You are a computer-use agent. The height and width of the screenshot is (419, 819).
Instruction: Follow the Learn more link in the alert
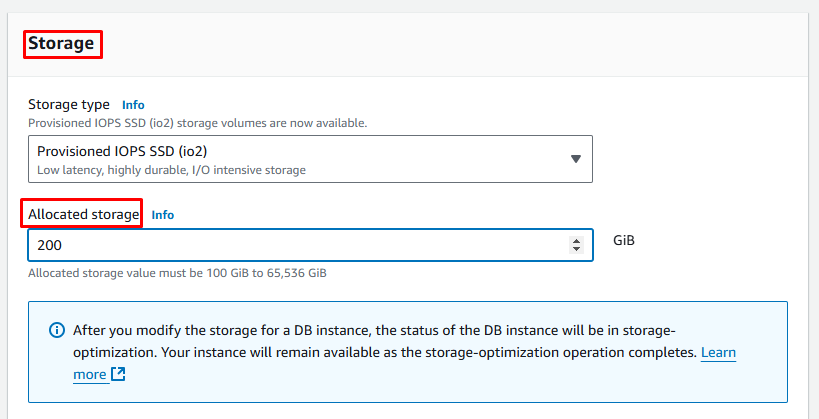[x=719, y=353]
